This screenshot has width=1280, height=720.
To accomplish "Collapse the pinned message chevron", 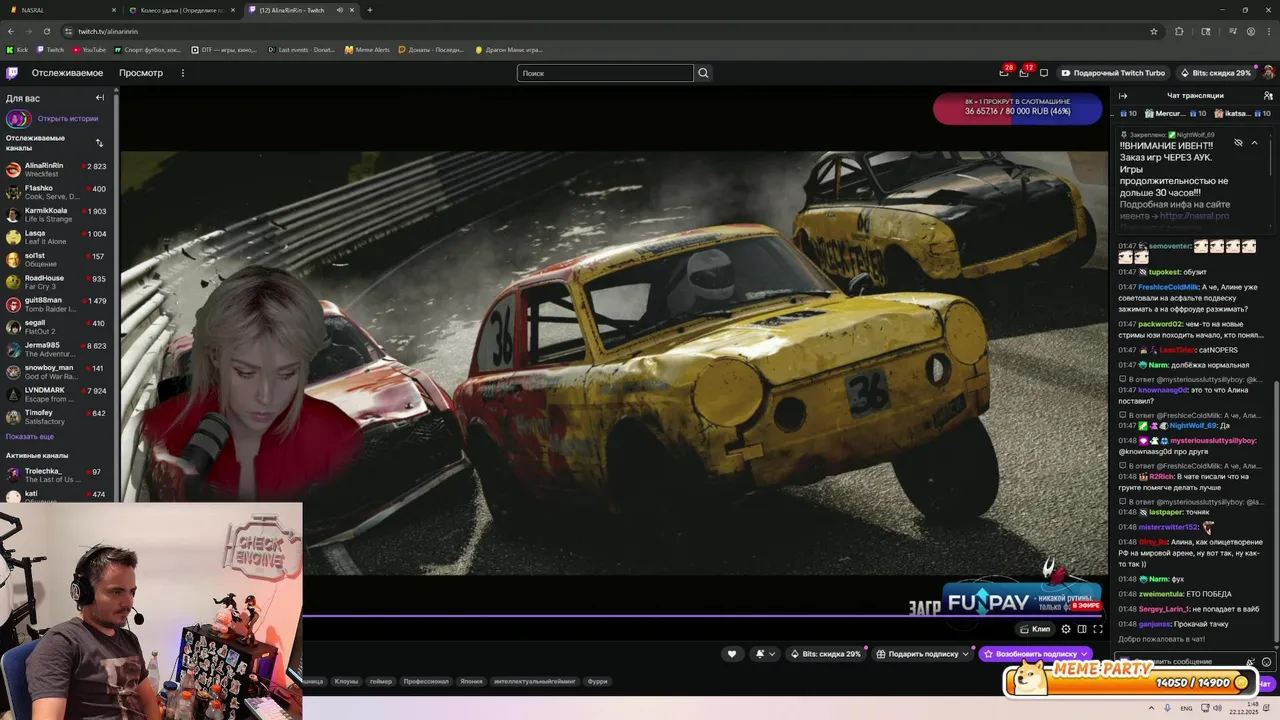I will tap(1254, 143).
